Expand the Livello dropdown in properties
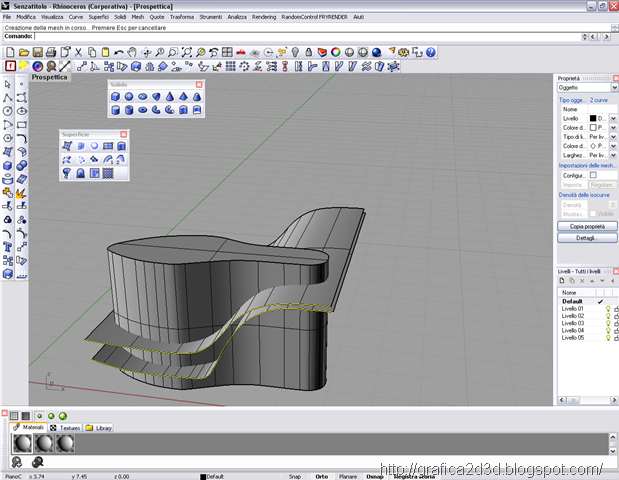This screenshot has width=619, height=480. (613, 118)
